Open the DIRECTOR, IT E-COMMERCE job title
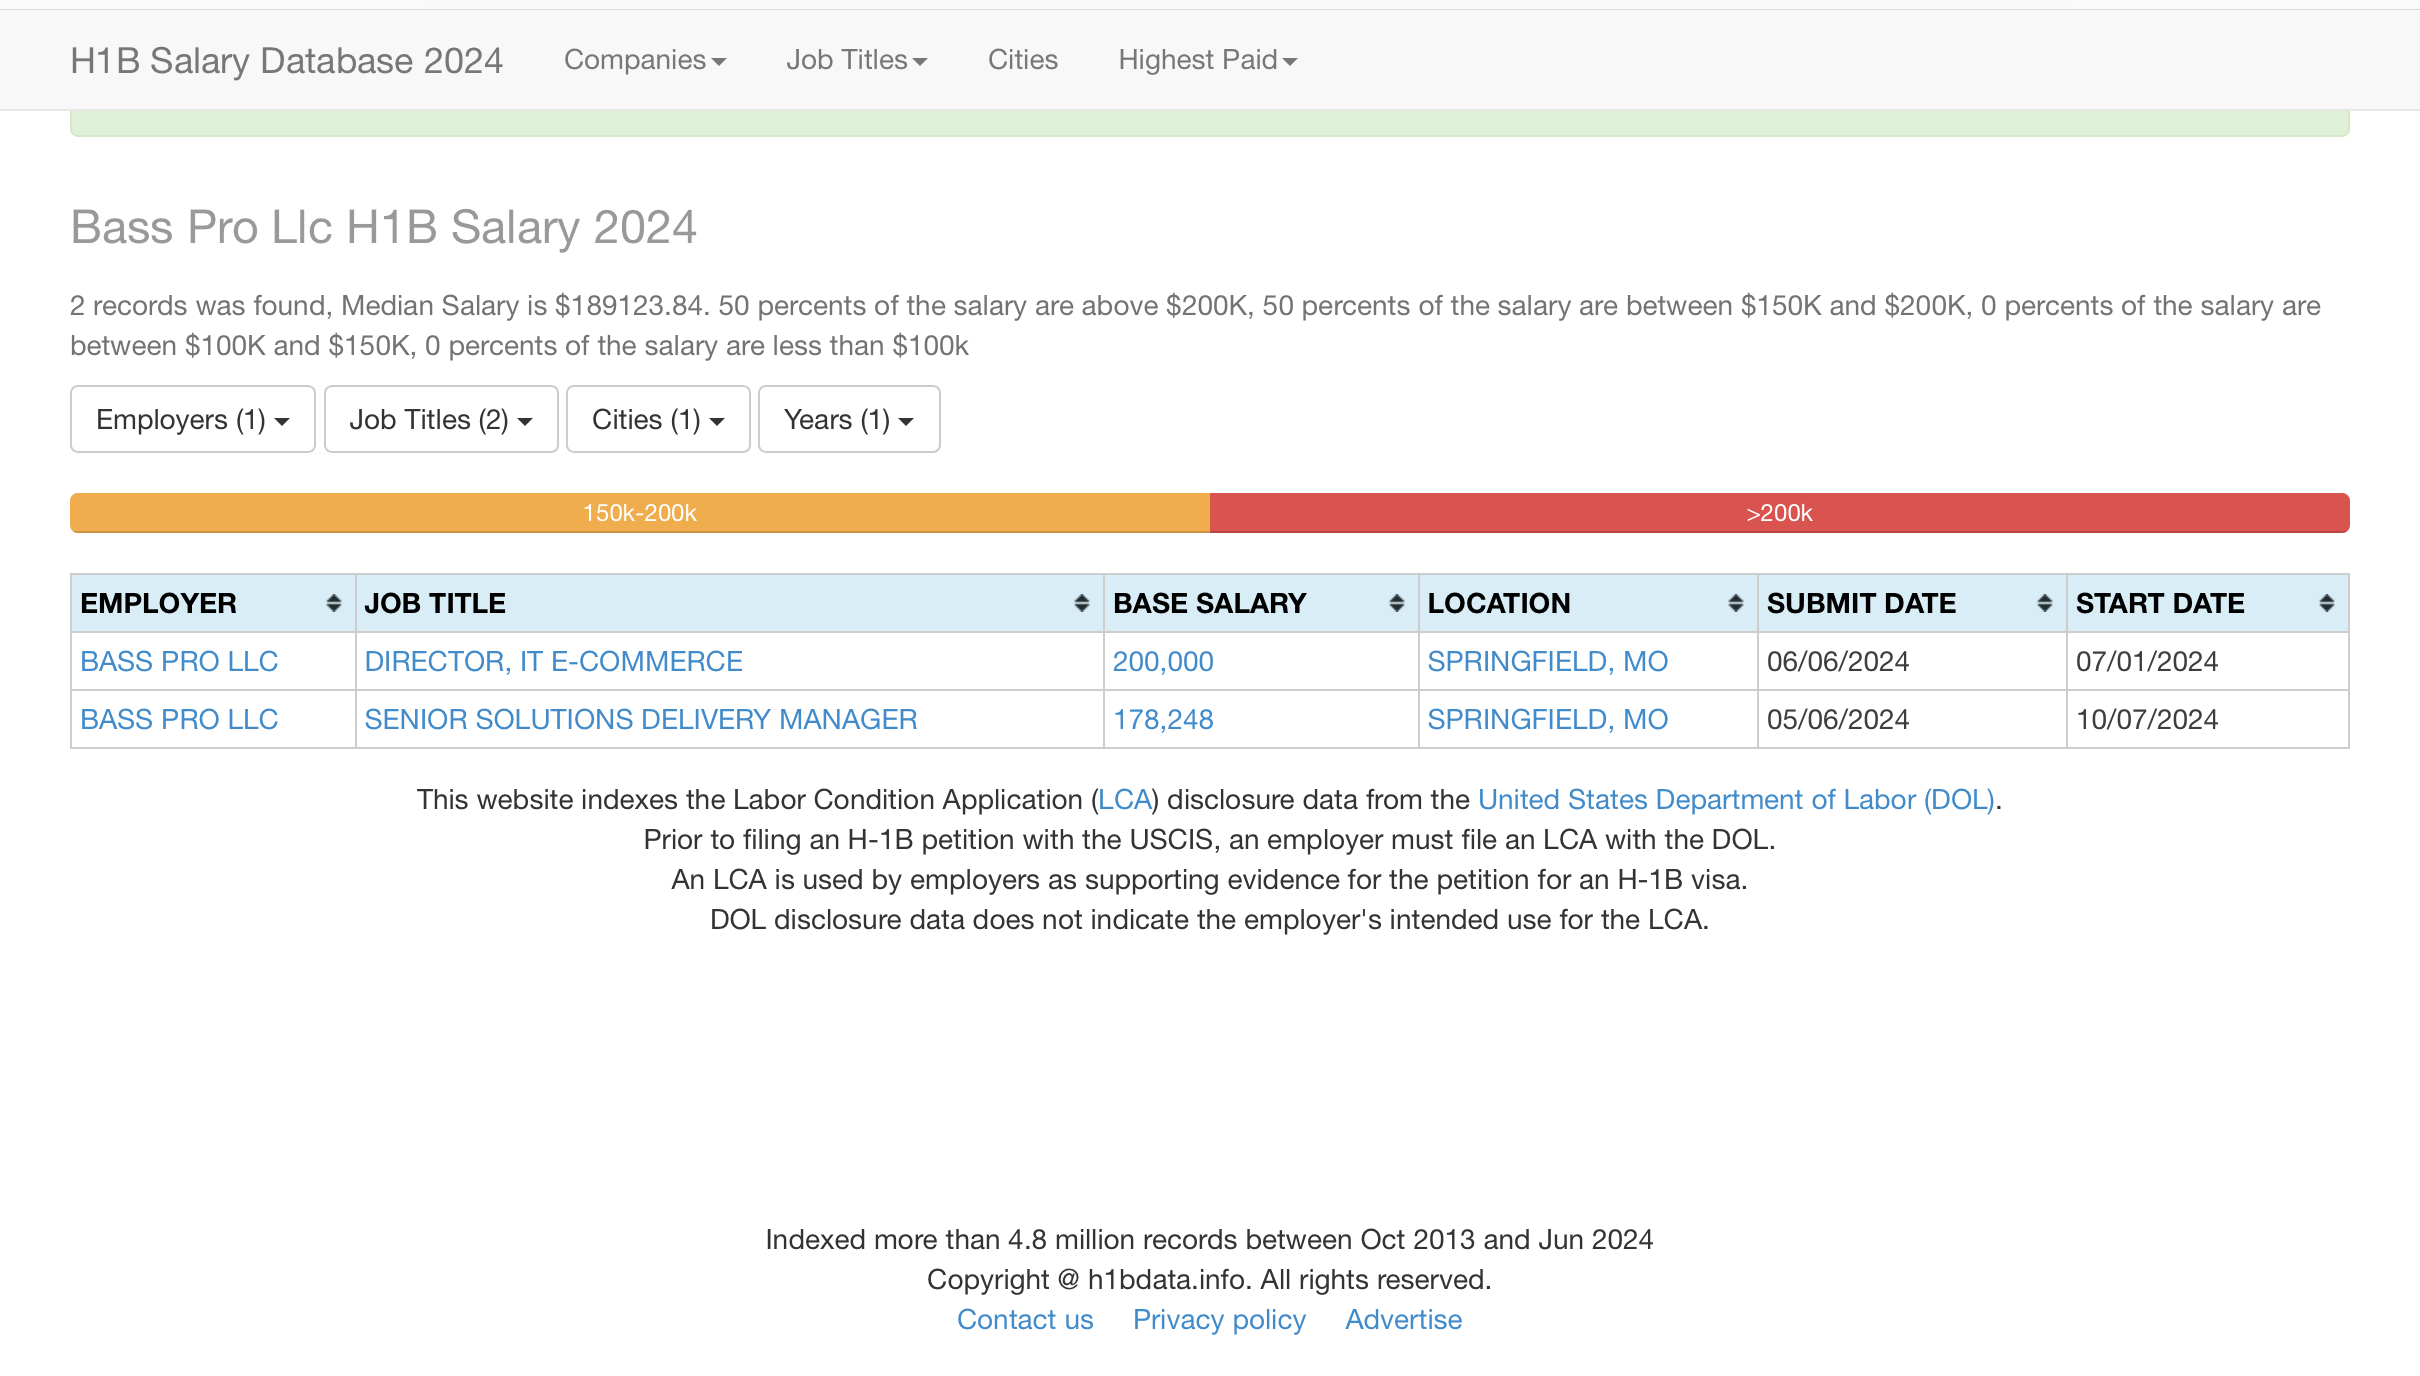The width and height of the screenshot is (2420, 1376). (x=554, y=661)
